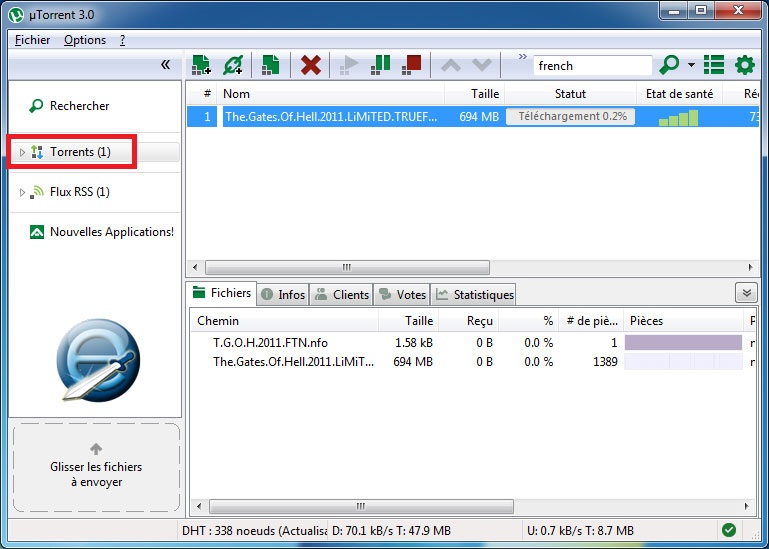Pause the selected torrent
This screenshot has width=769, height=549.
(380, 65)
